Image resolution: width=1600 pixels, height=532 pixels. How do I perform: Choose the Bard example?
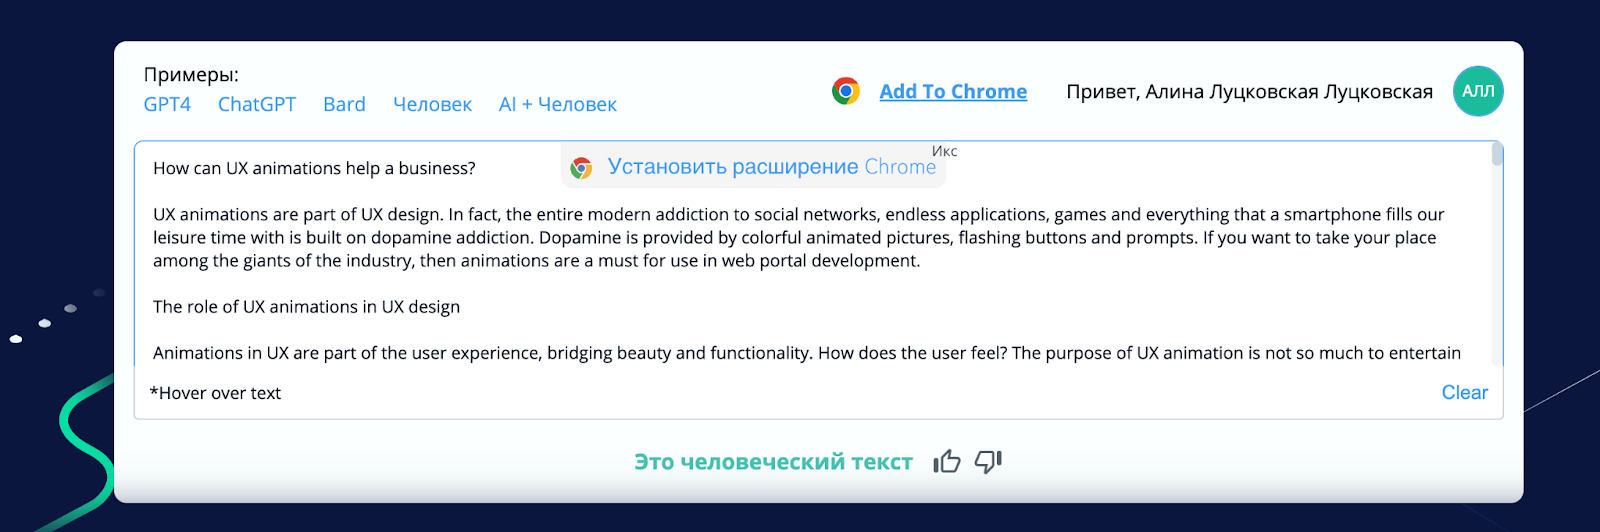coord(344,104)
